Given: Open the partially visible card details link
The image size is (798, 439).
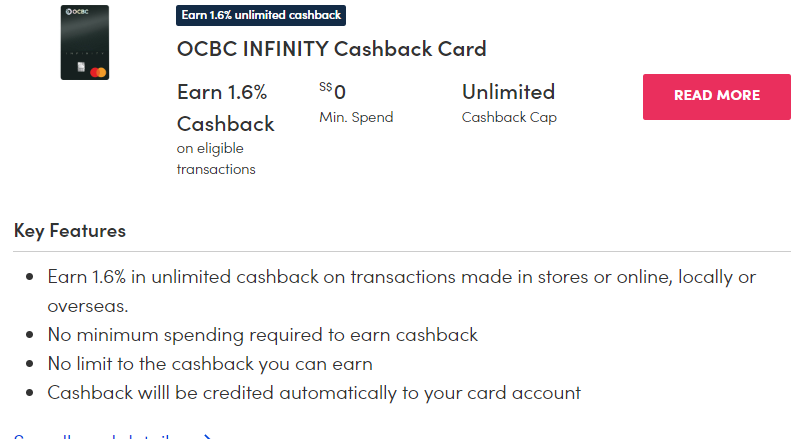Looking at the screenshot, I should click(112, 436).
